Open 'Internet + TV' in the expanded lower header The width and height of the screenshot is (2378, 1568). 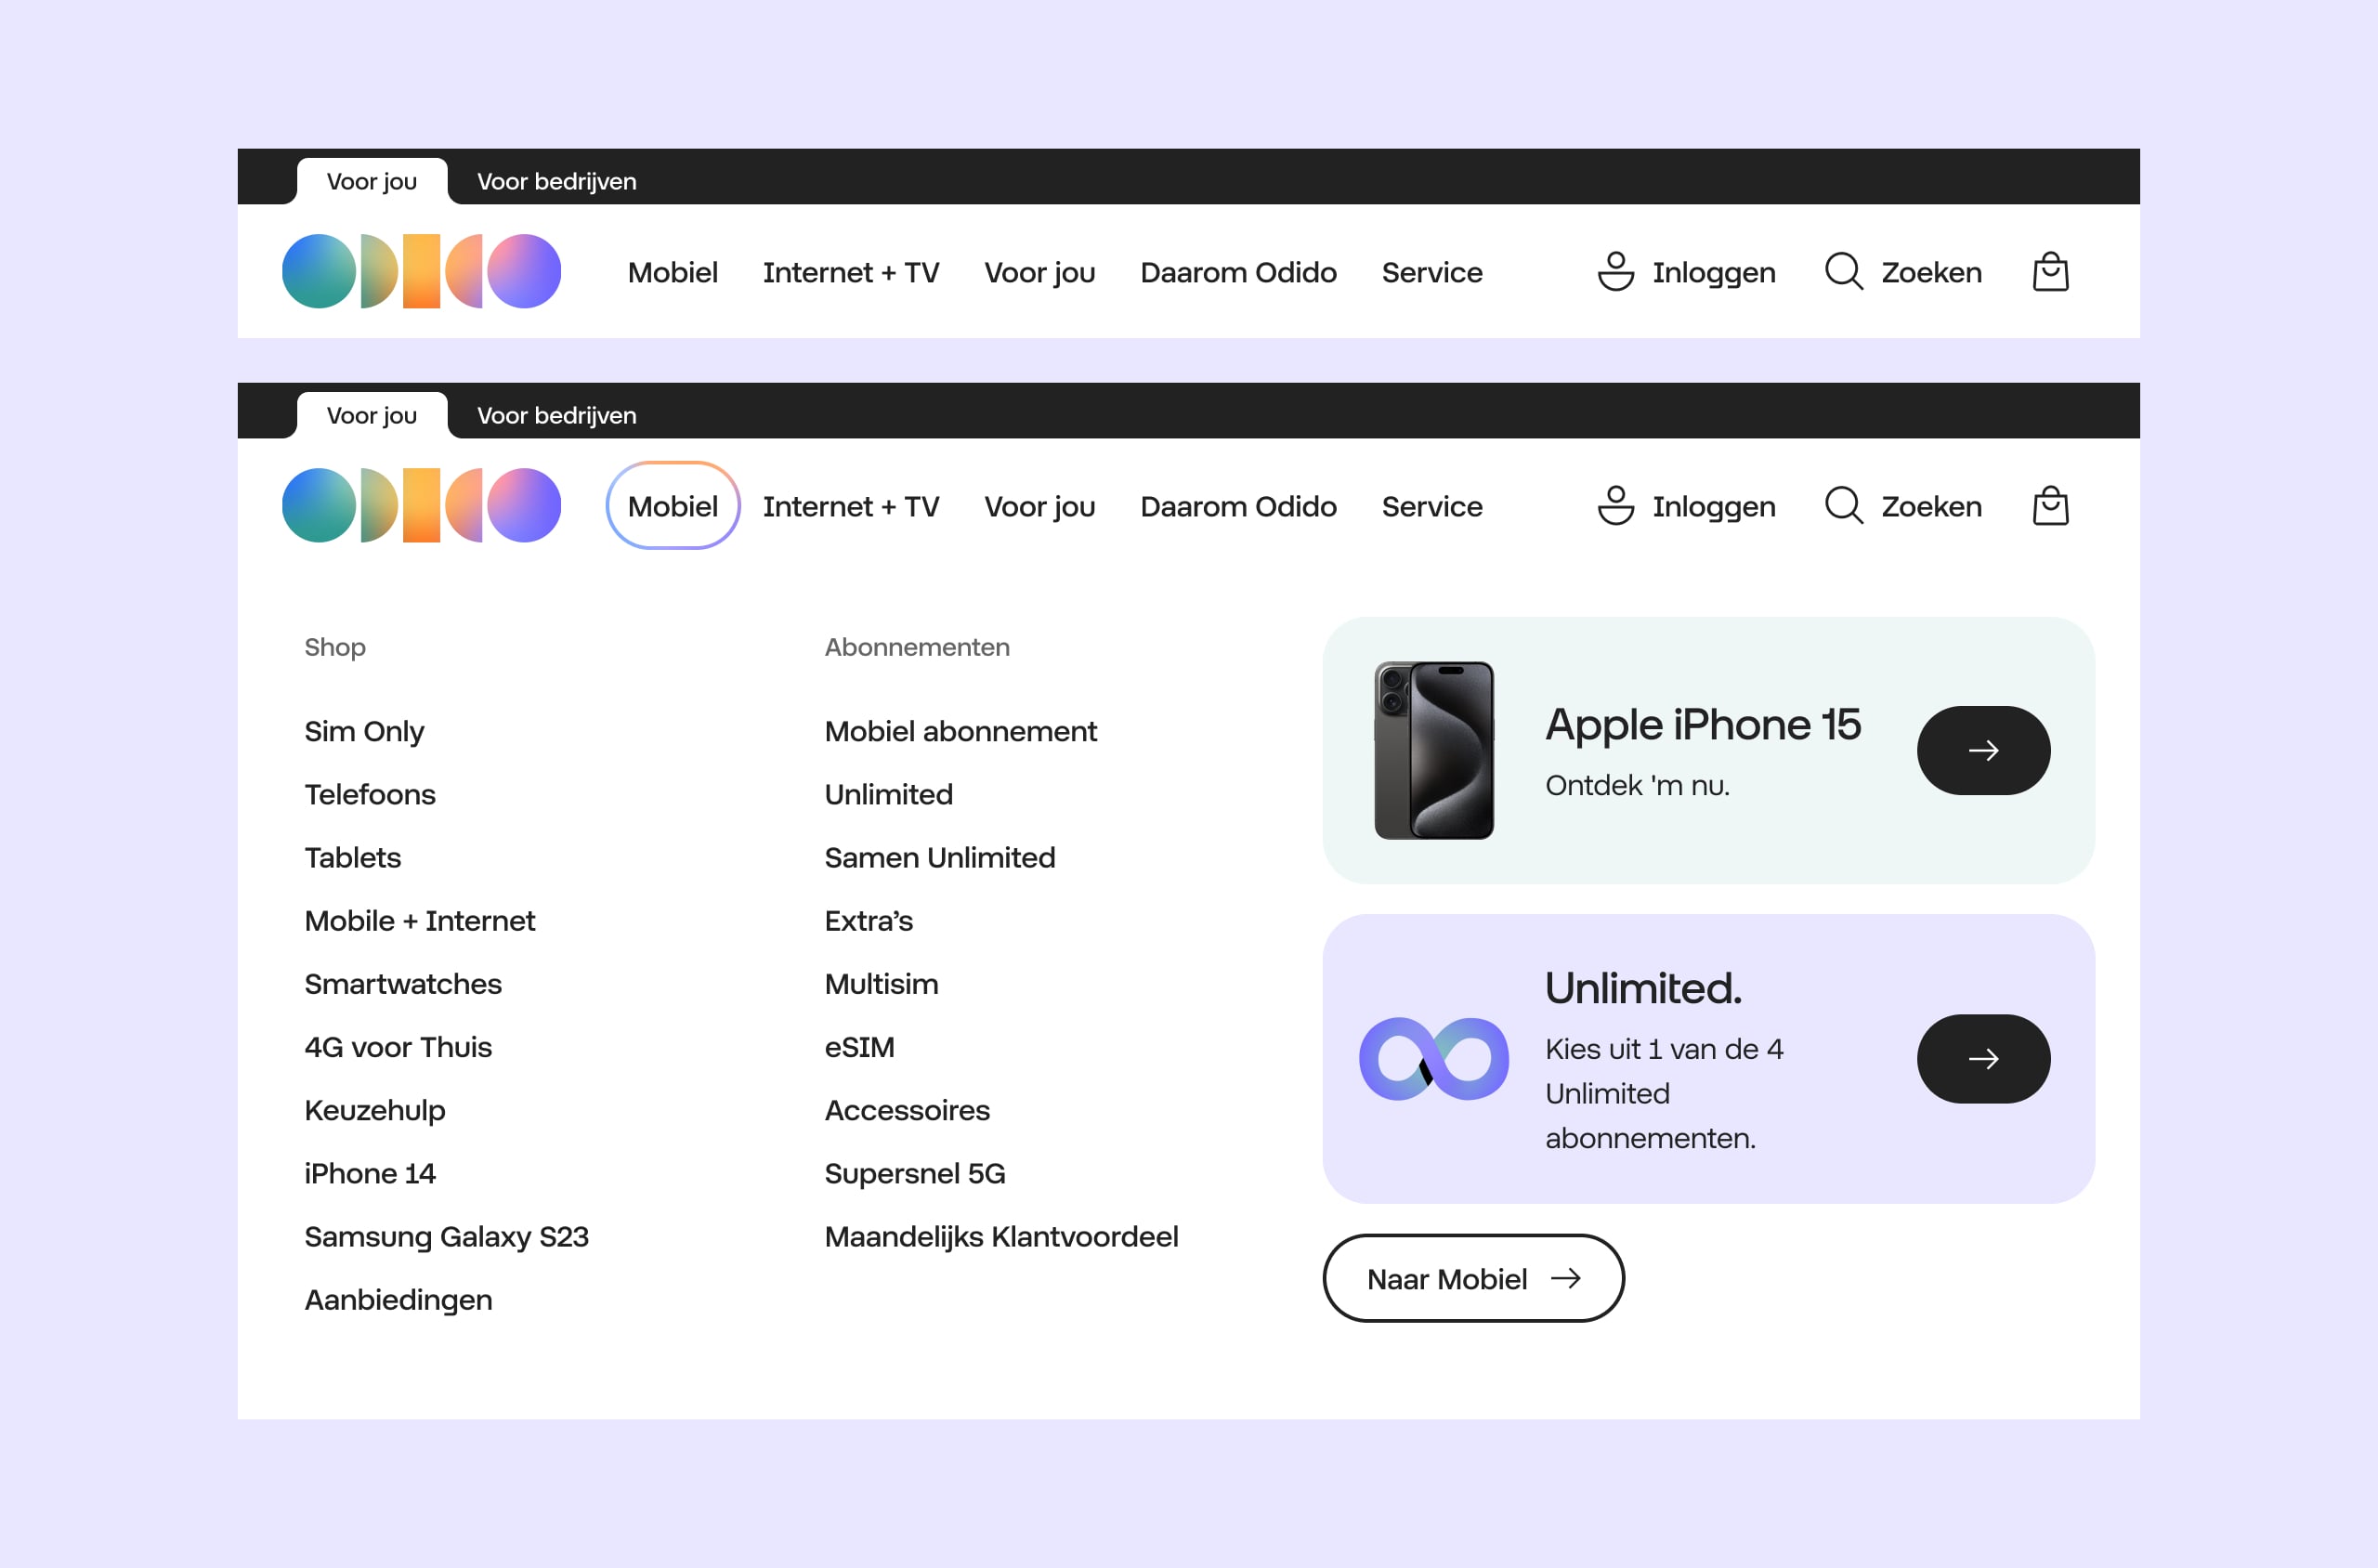851,506
